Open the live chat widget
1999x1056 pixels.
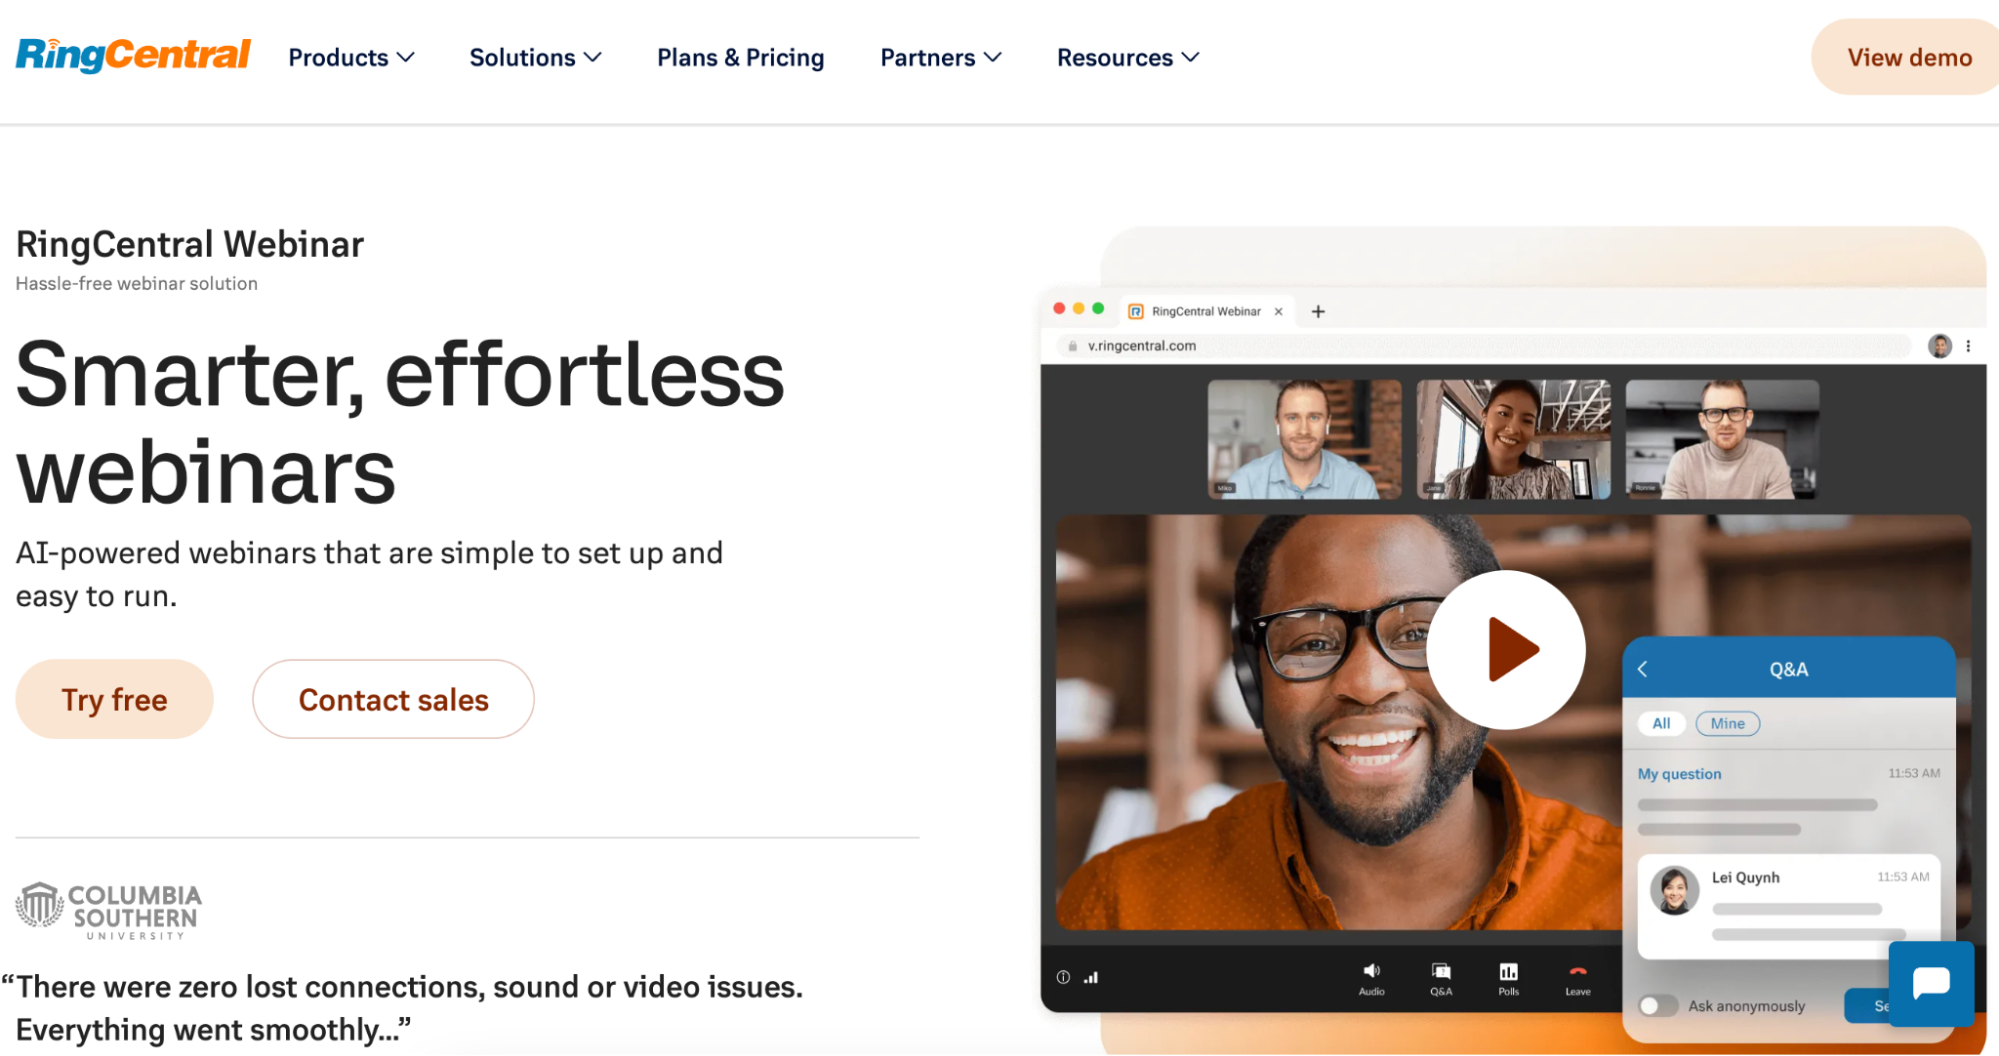click(1931, 983)
